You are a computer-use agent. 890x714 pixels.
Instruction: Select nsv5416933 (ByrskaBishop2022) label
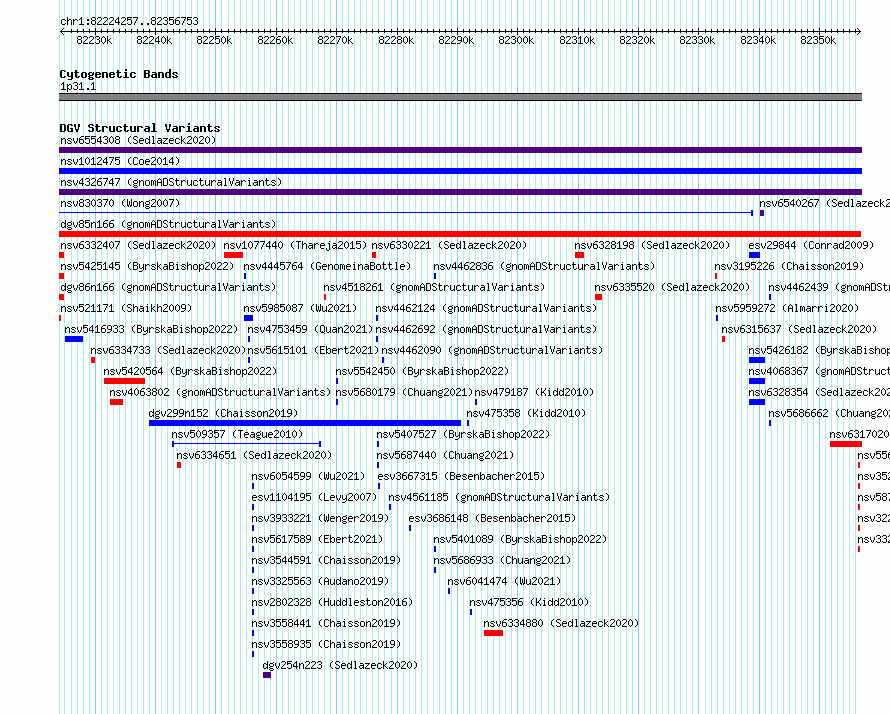(151, 329)
